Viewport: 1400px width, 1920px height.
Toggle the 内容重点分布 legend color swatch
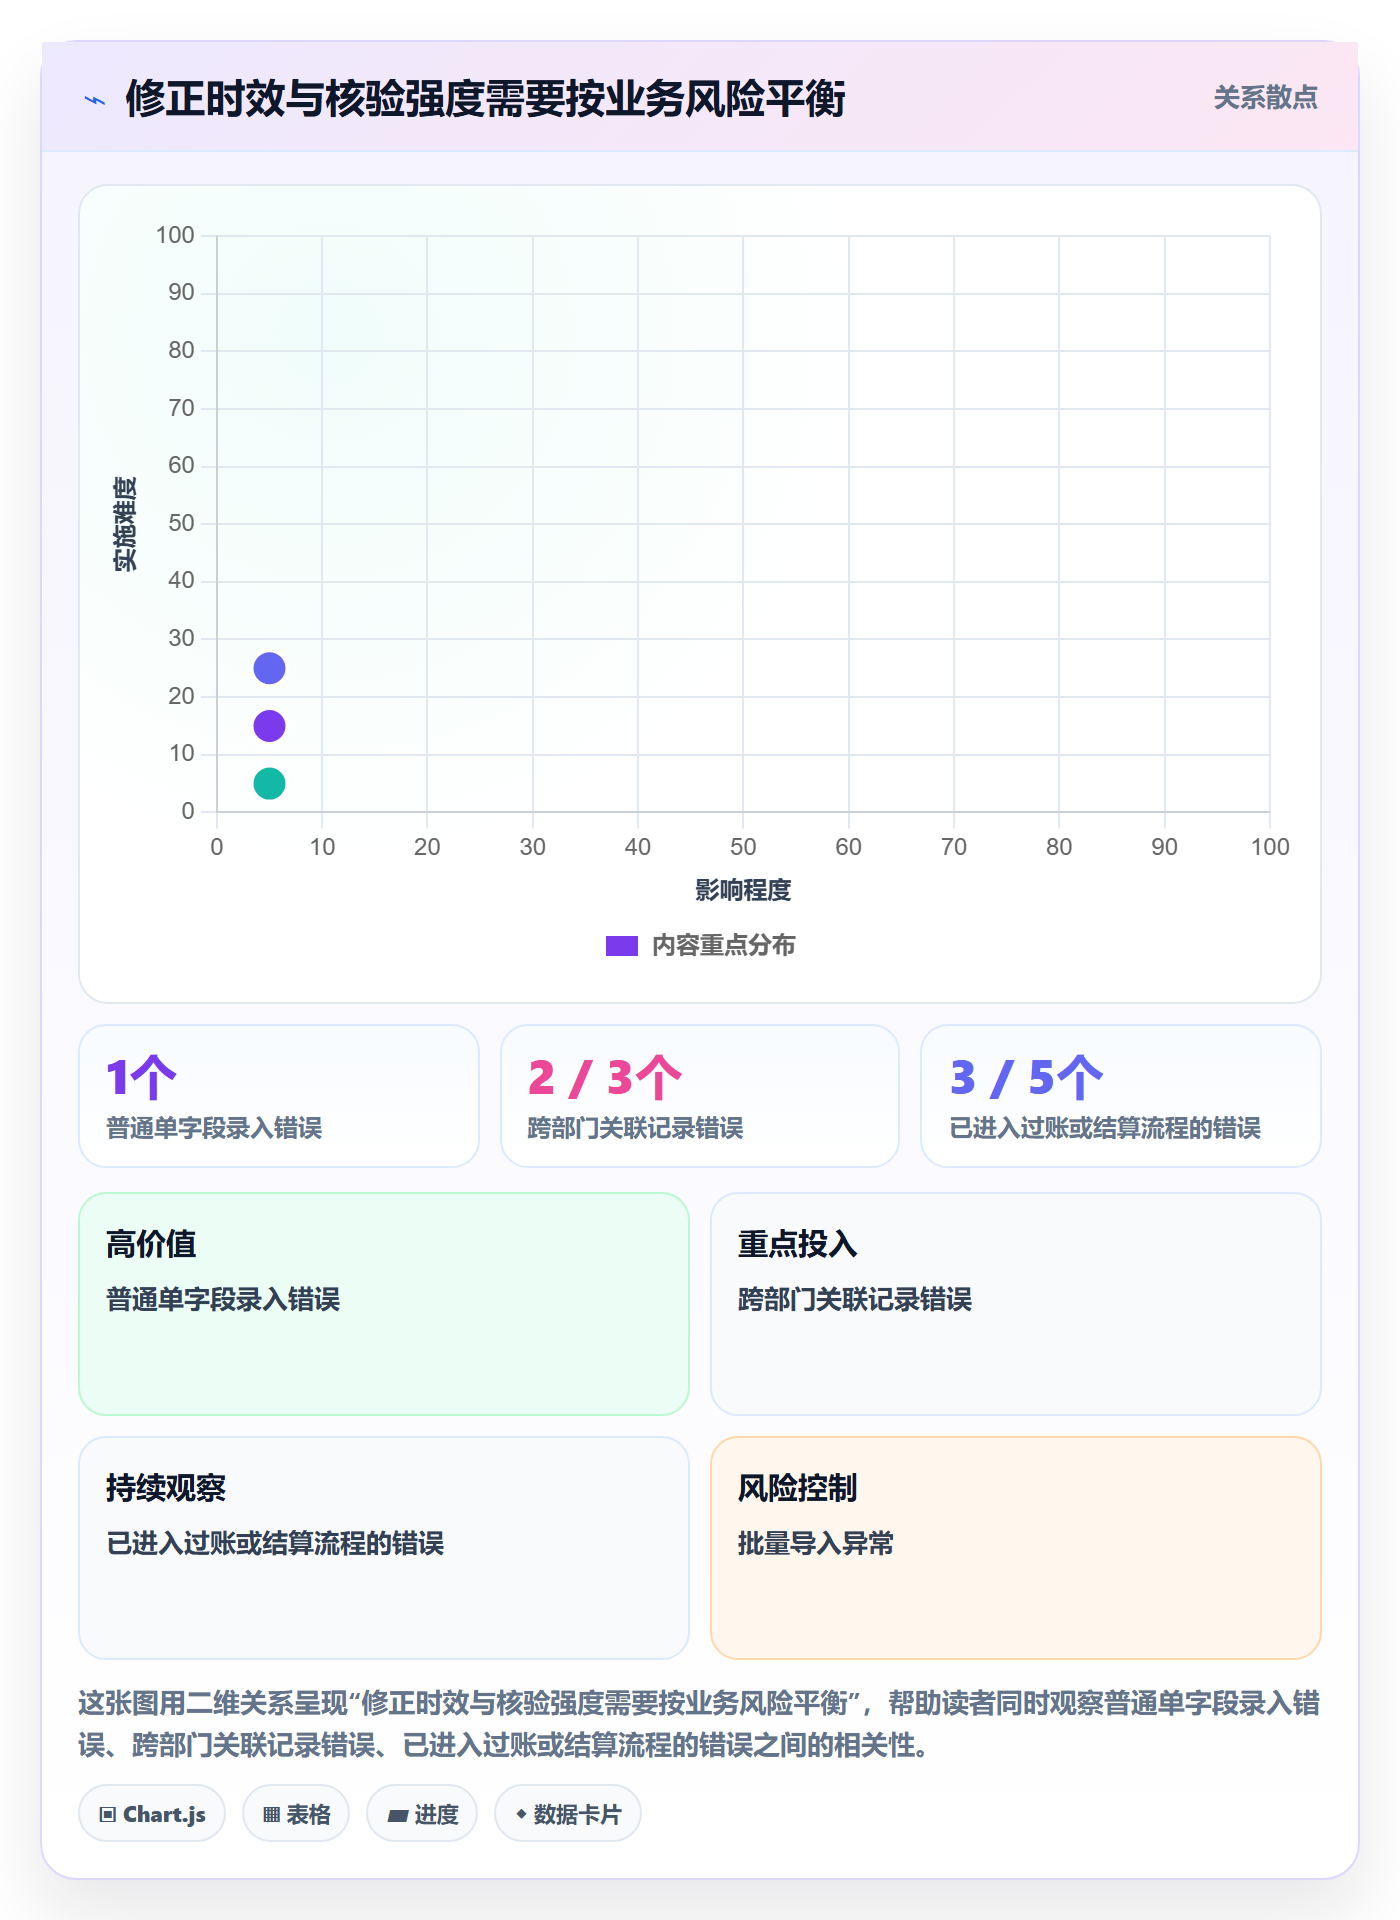pyautogui.click(x=622, y=946)
